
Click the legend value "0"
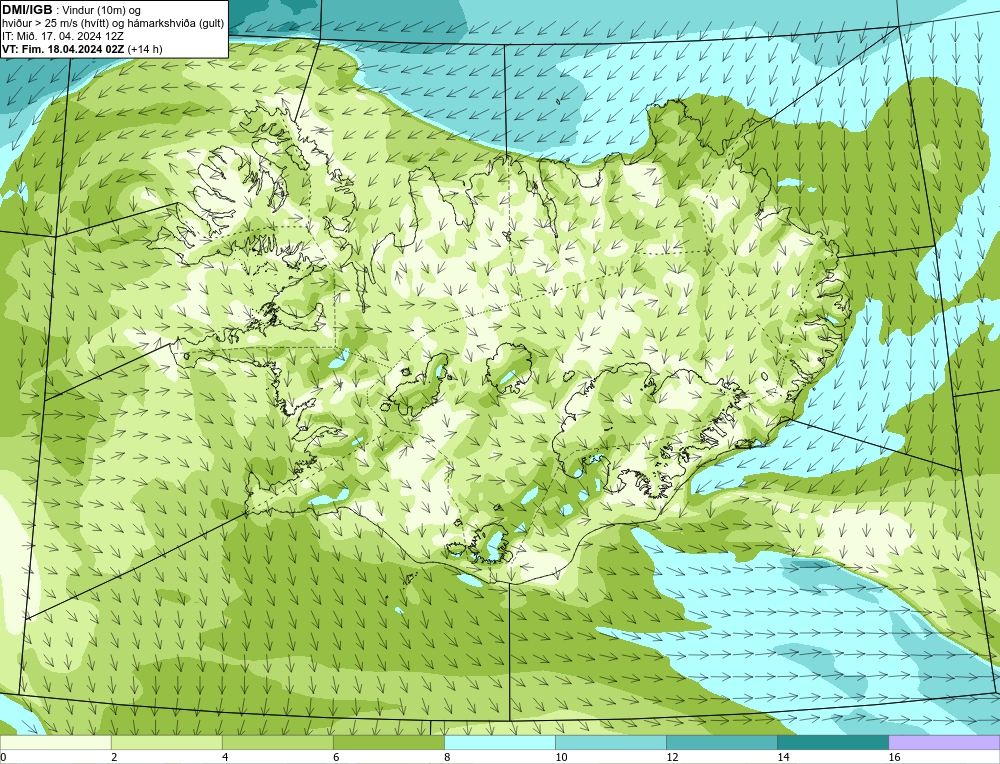(4, 757)
